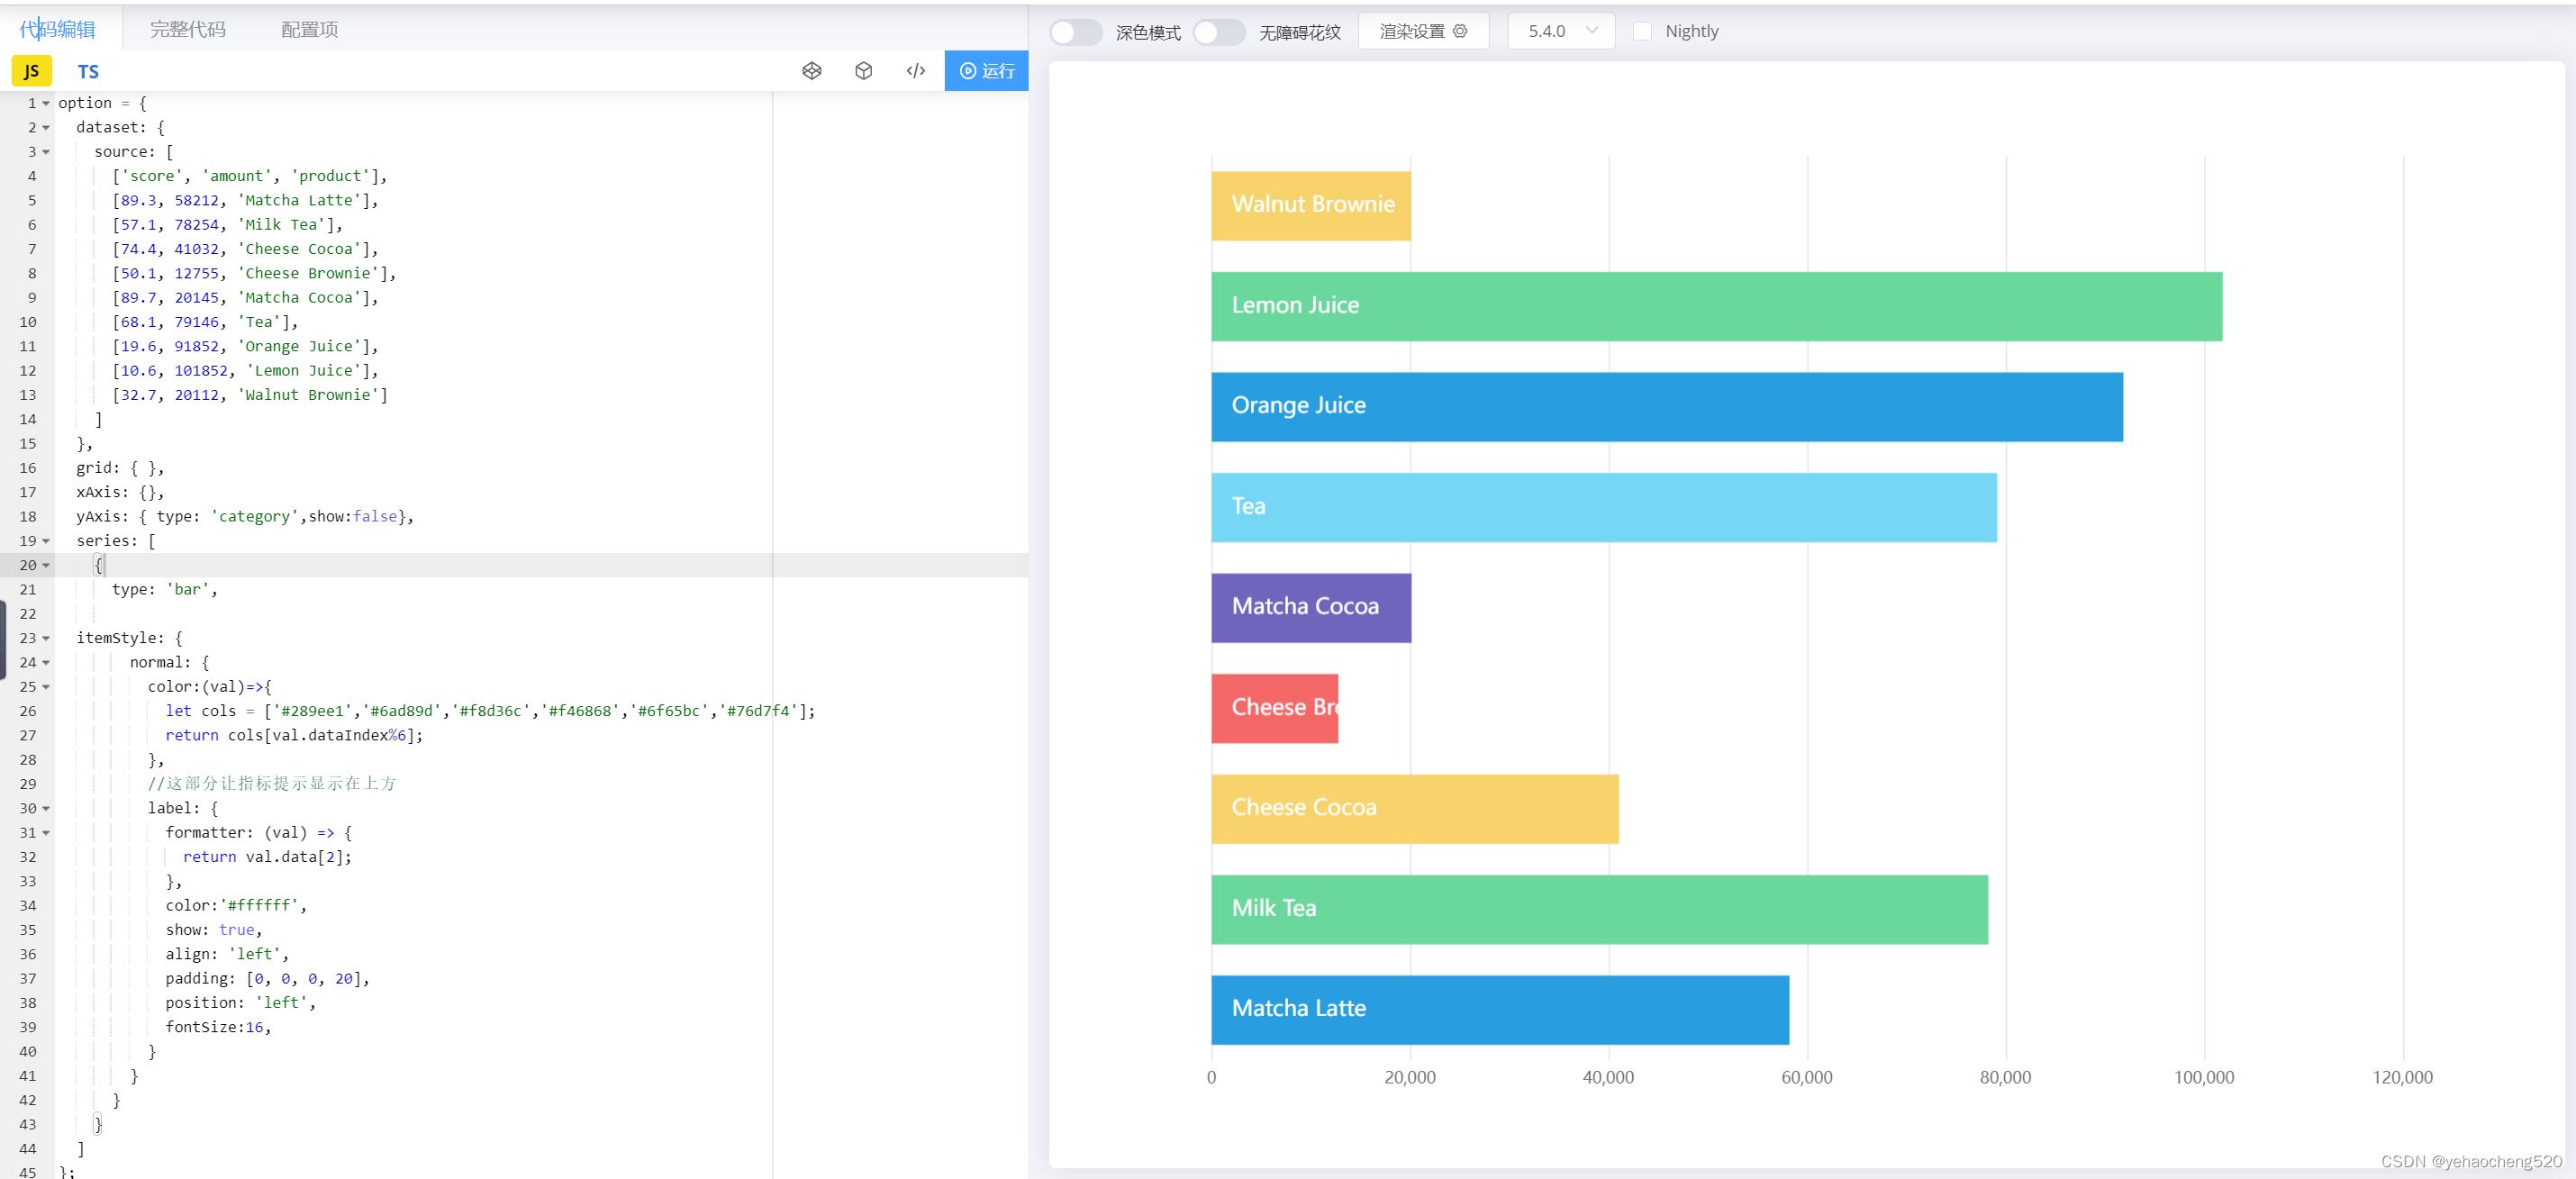Enable the 深色模式 dark mode toggle
This screenshot has width=2576, height=1179.
1075,31
